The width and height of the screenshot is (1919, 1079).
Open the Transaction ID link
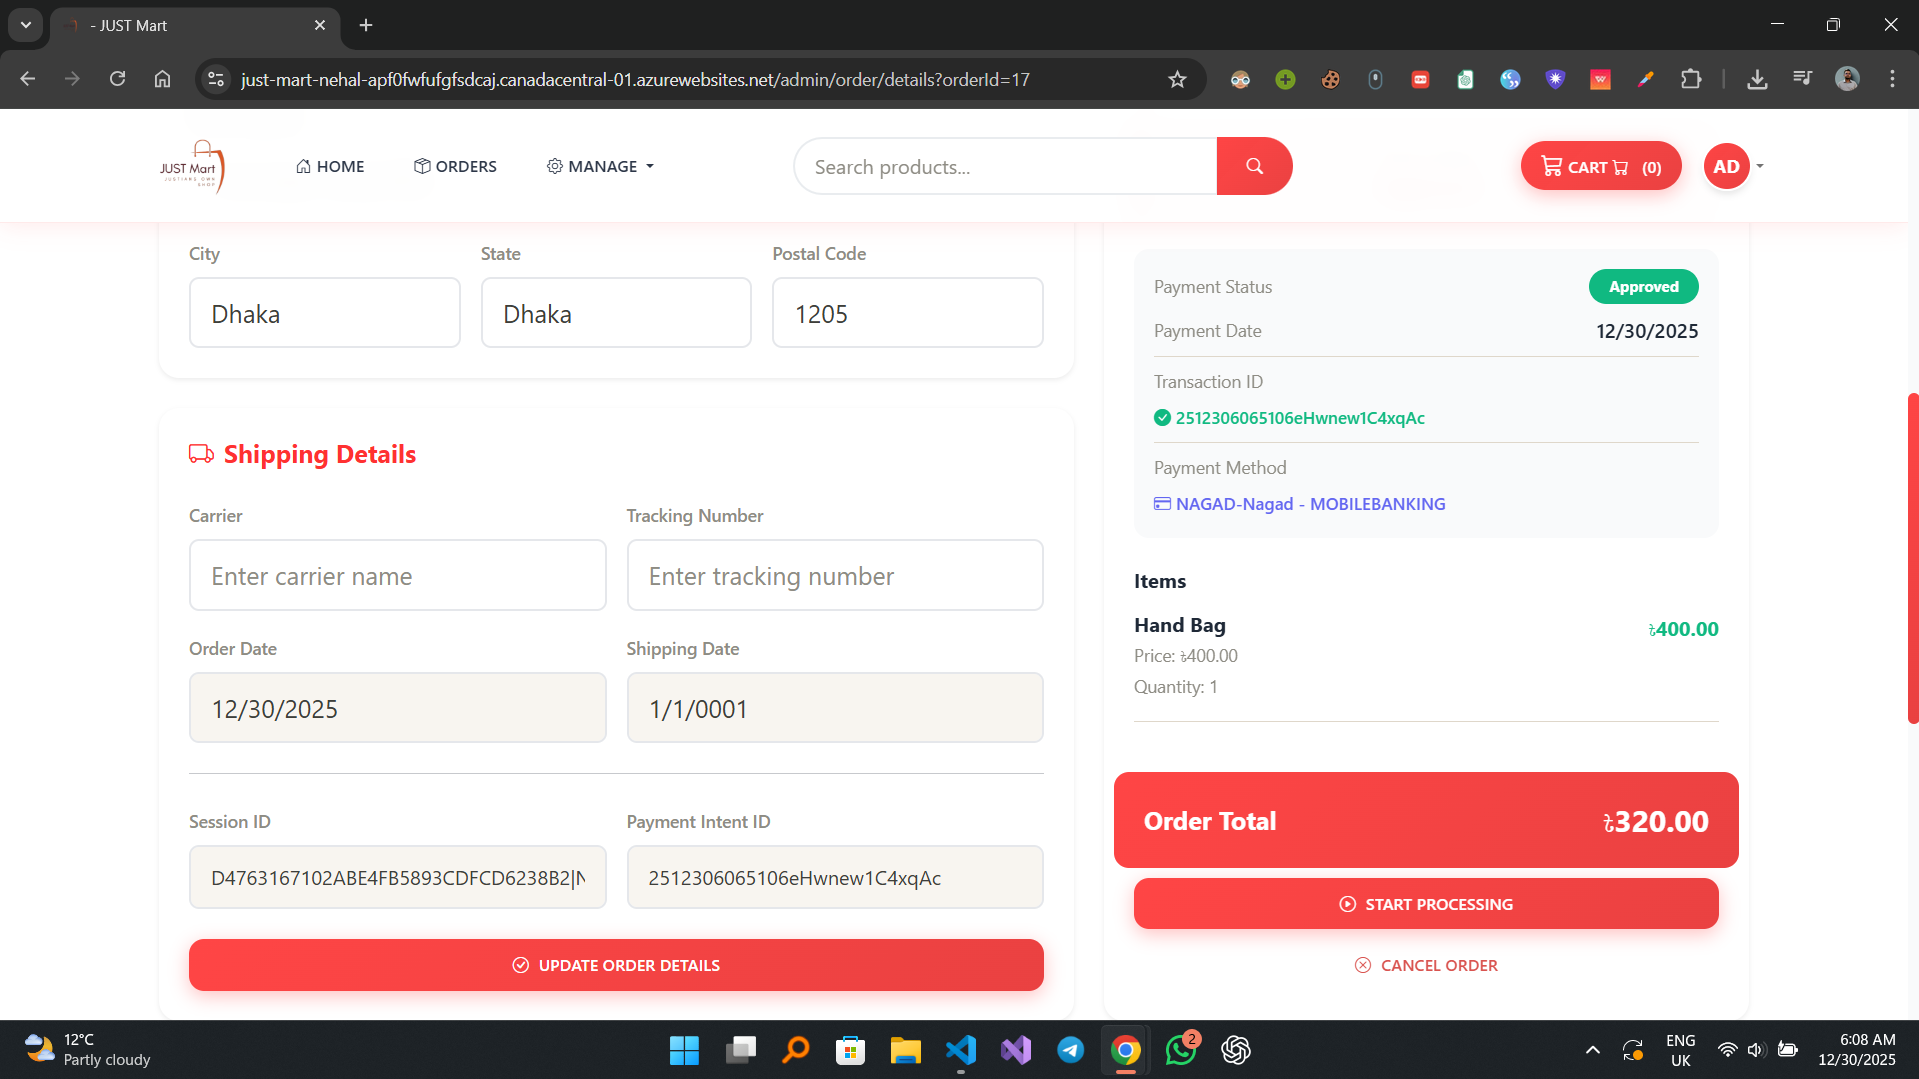pyautogui.click(x=1299, y=418)
